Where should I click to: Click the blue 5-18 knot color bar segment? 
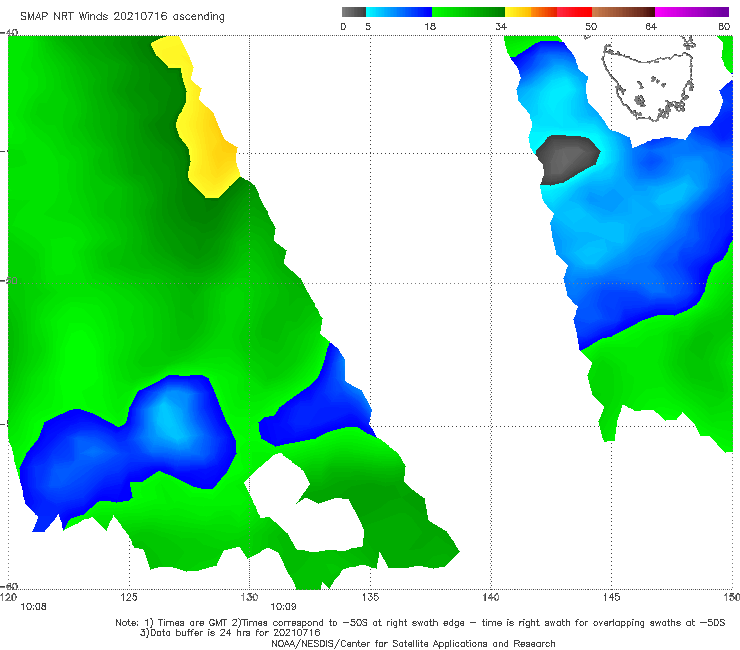coord(399,12)
